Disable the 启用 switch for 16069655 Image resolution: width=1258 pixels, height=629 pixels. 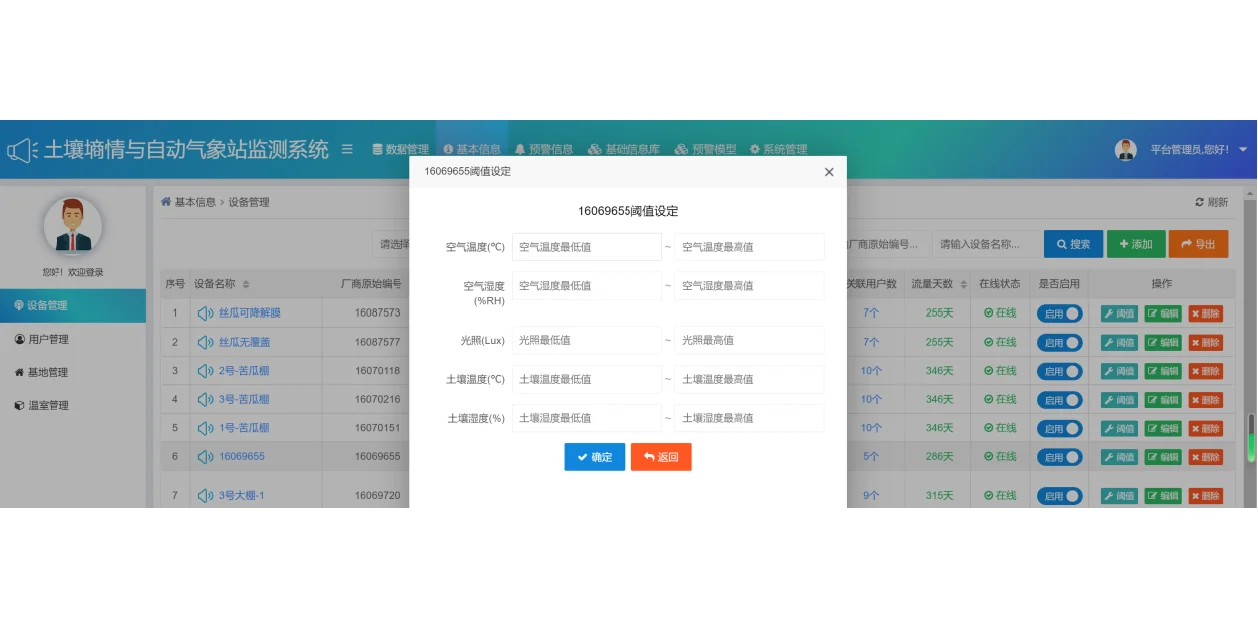[x=1060, y=456]
